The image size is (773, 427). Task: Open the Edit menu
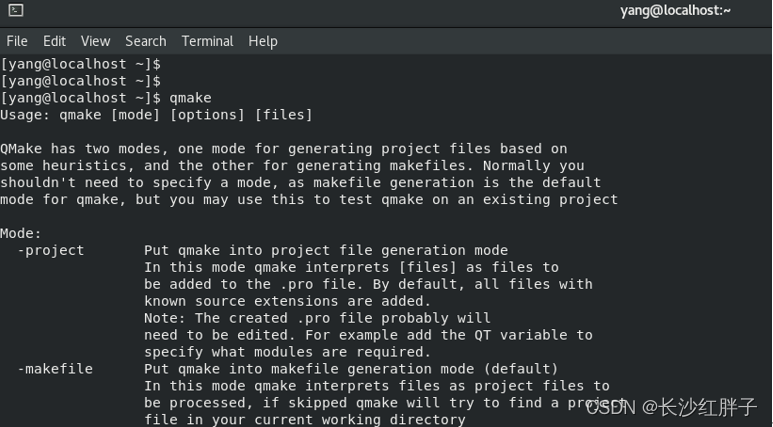(x=54, y=41)
